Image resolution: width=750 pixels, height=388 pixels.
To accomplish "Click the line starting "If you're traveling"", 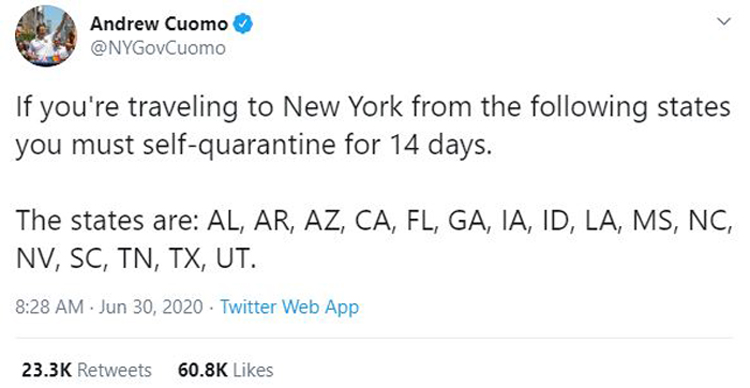I will click(373, 108).
